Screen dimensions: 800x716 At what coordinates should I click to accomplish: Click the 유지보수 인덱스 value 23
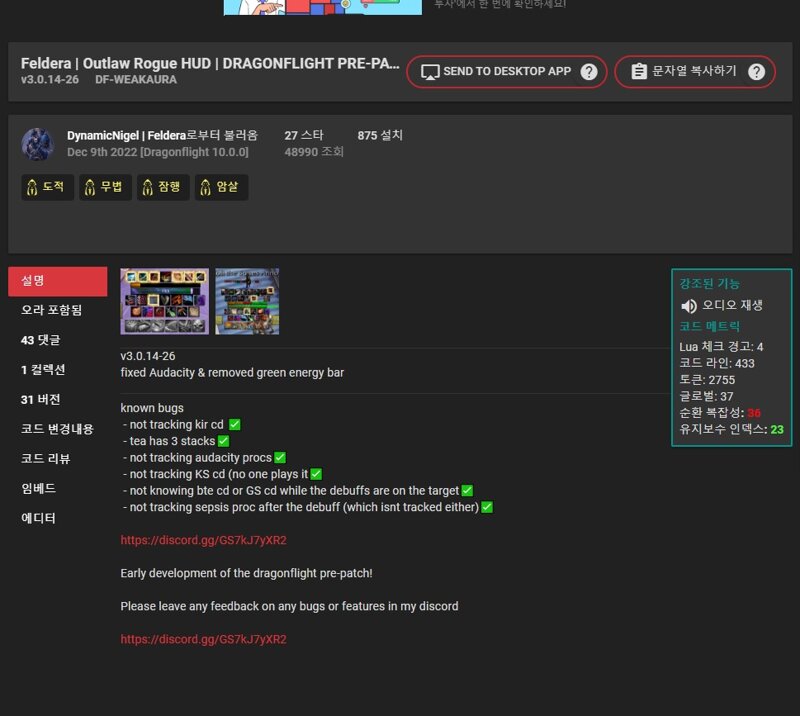777,430
